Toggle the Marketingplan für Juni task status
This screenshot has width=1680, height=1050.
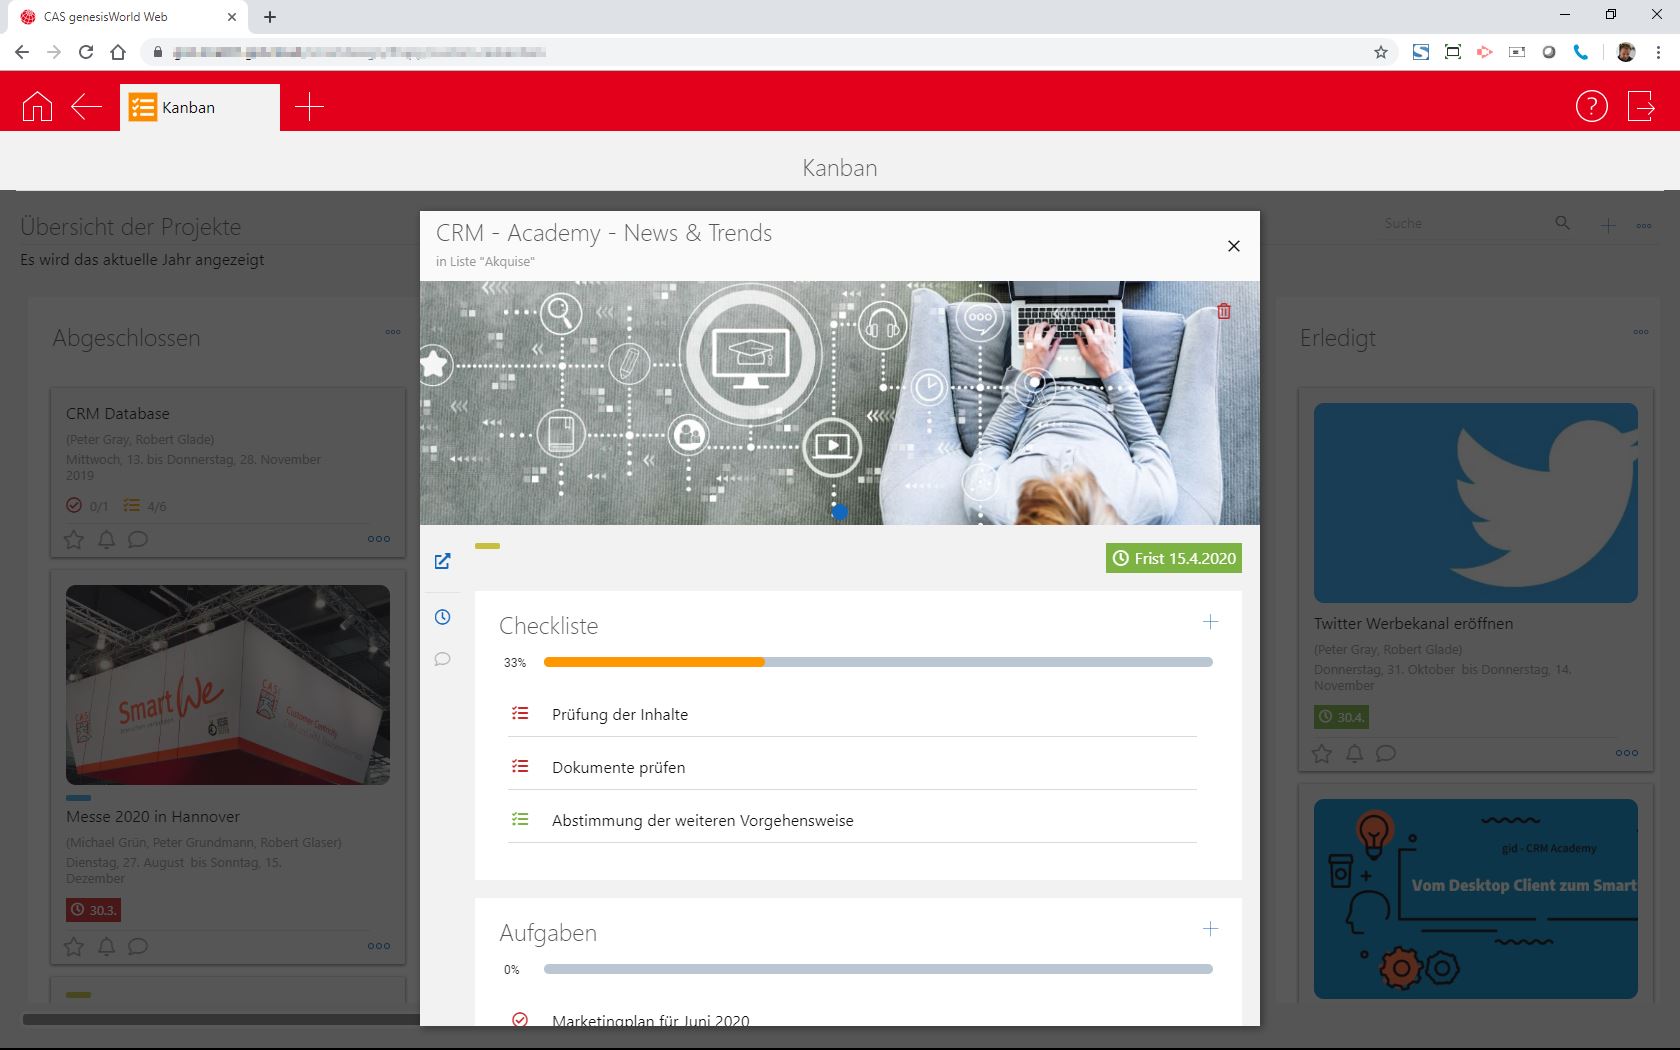[520, 1019]
